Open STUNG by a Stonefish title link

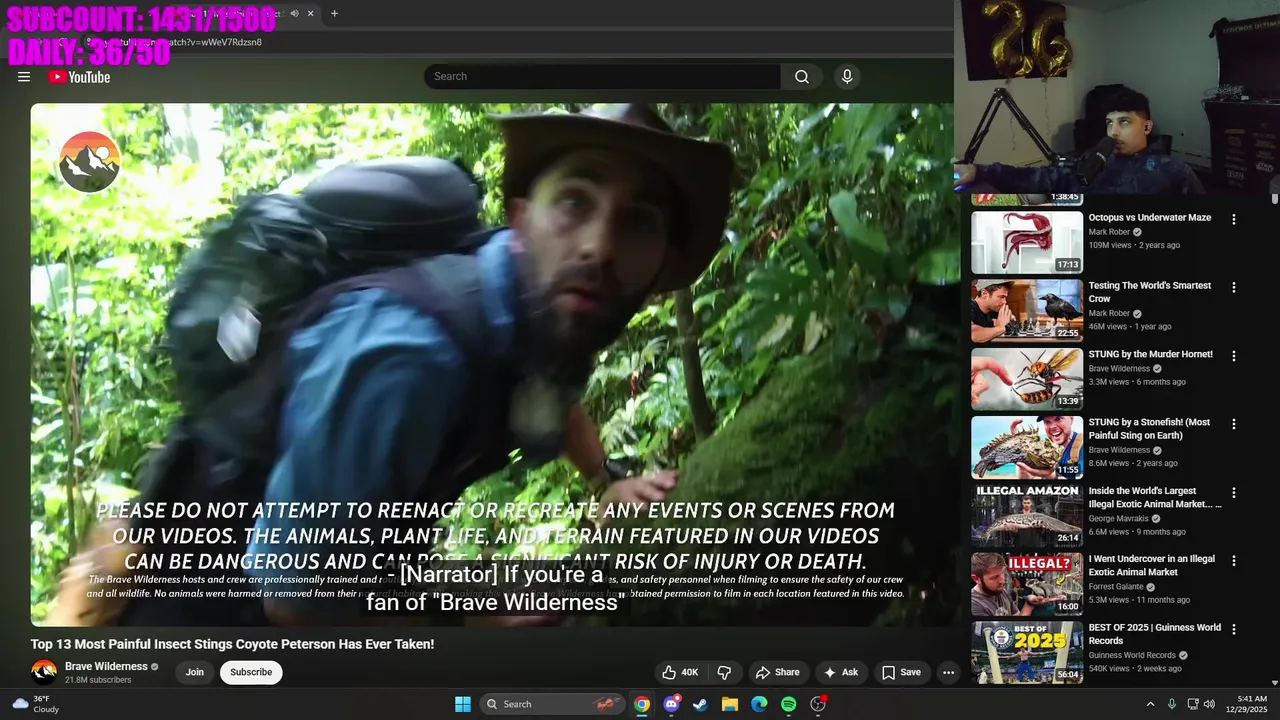click(1149, 429)
